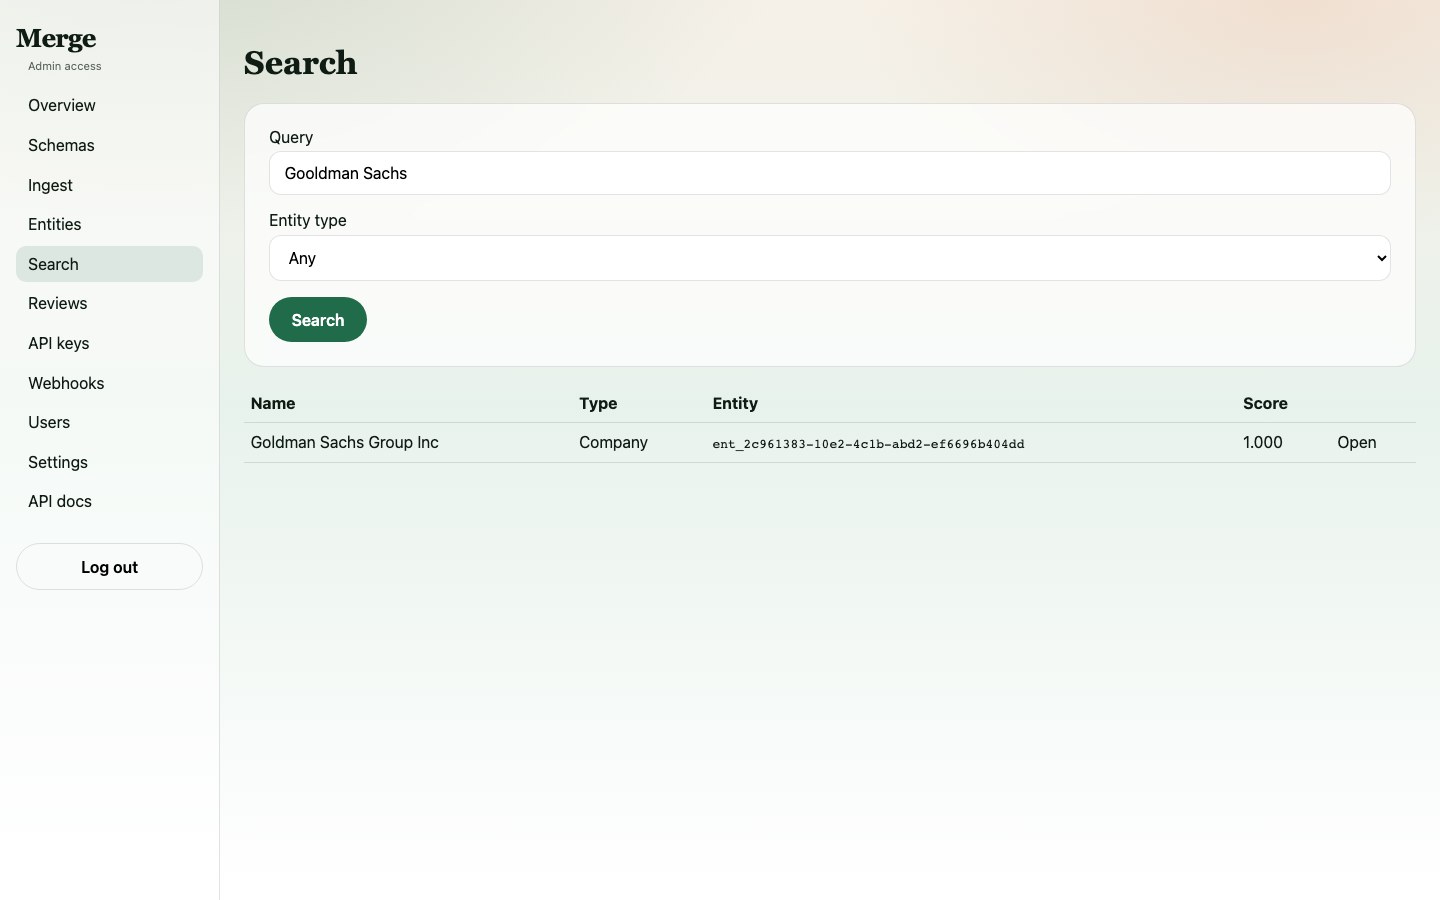Open the Overview page in sidebar

pos(109,106)
